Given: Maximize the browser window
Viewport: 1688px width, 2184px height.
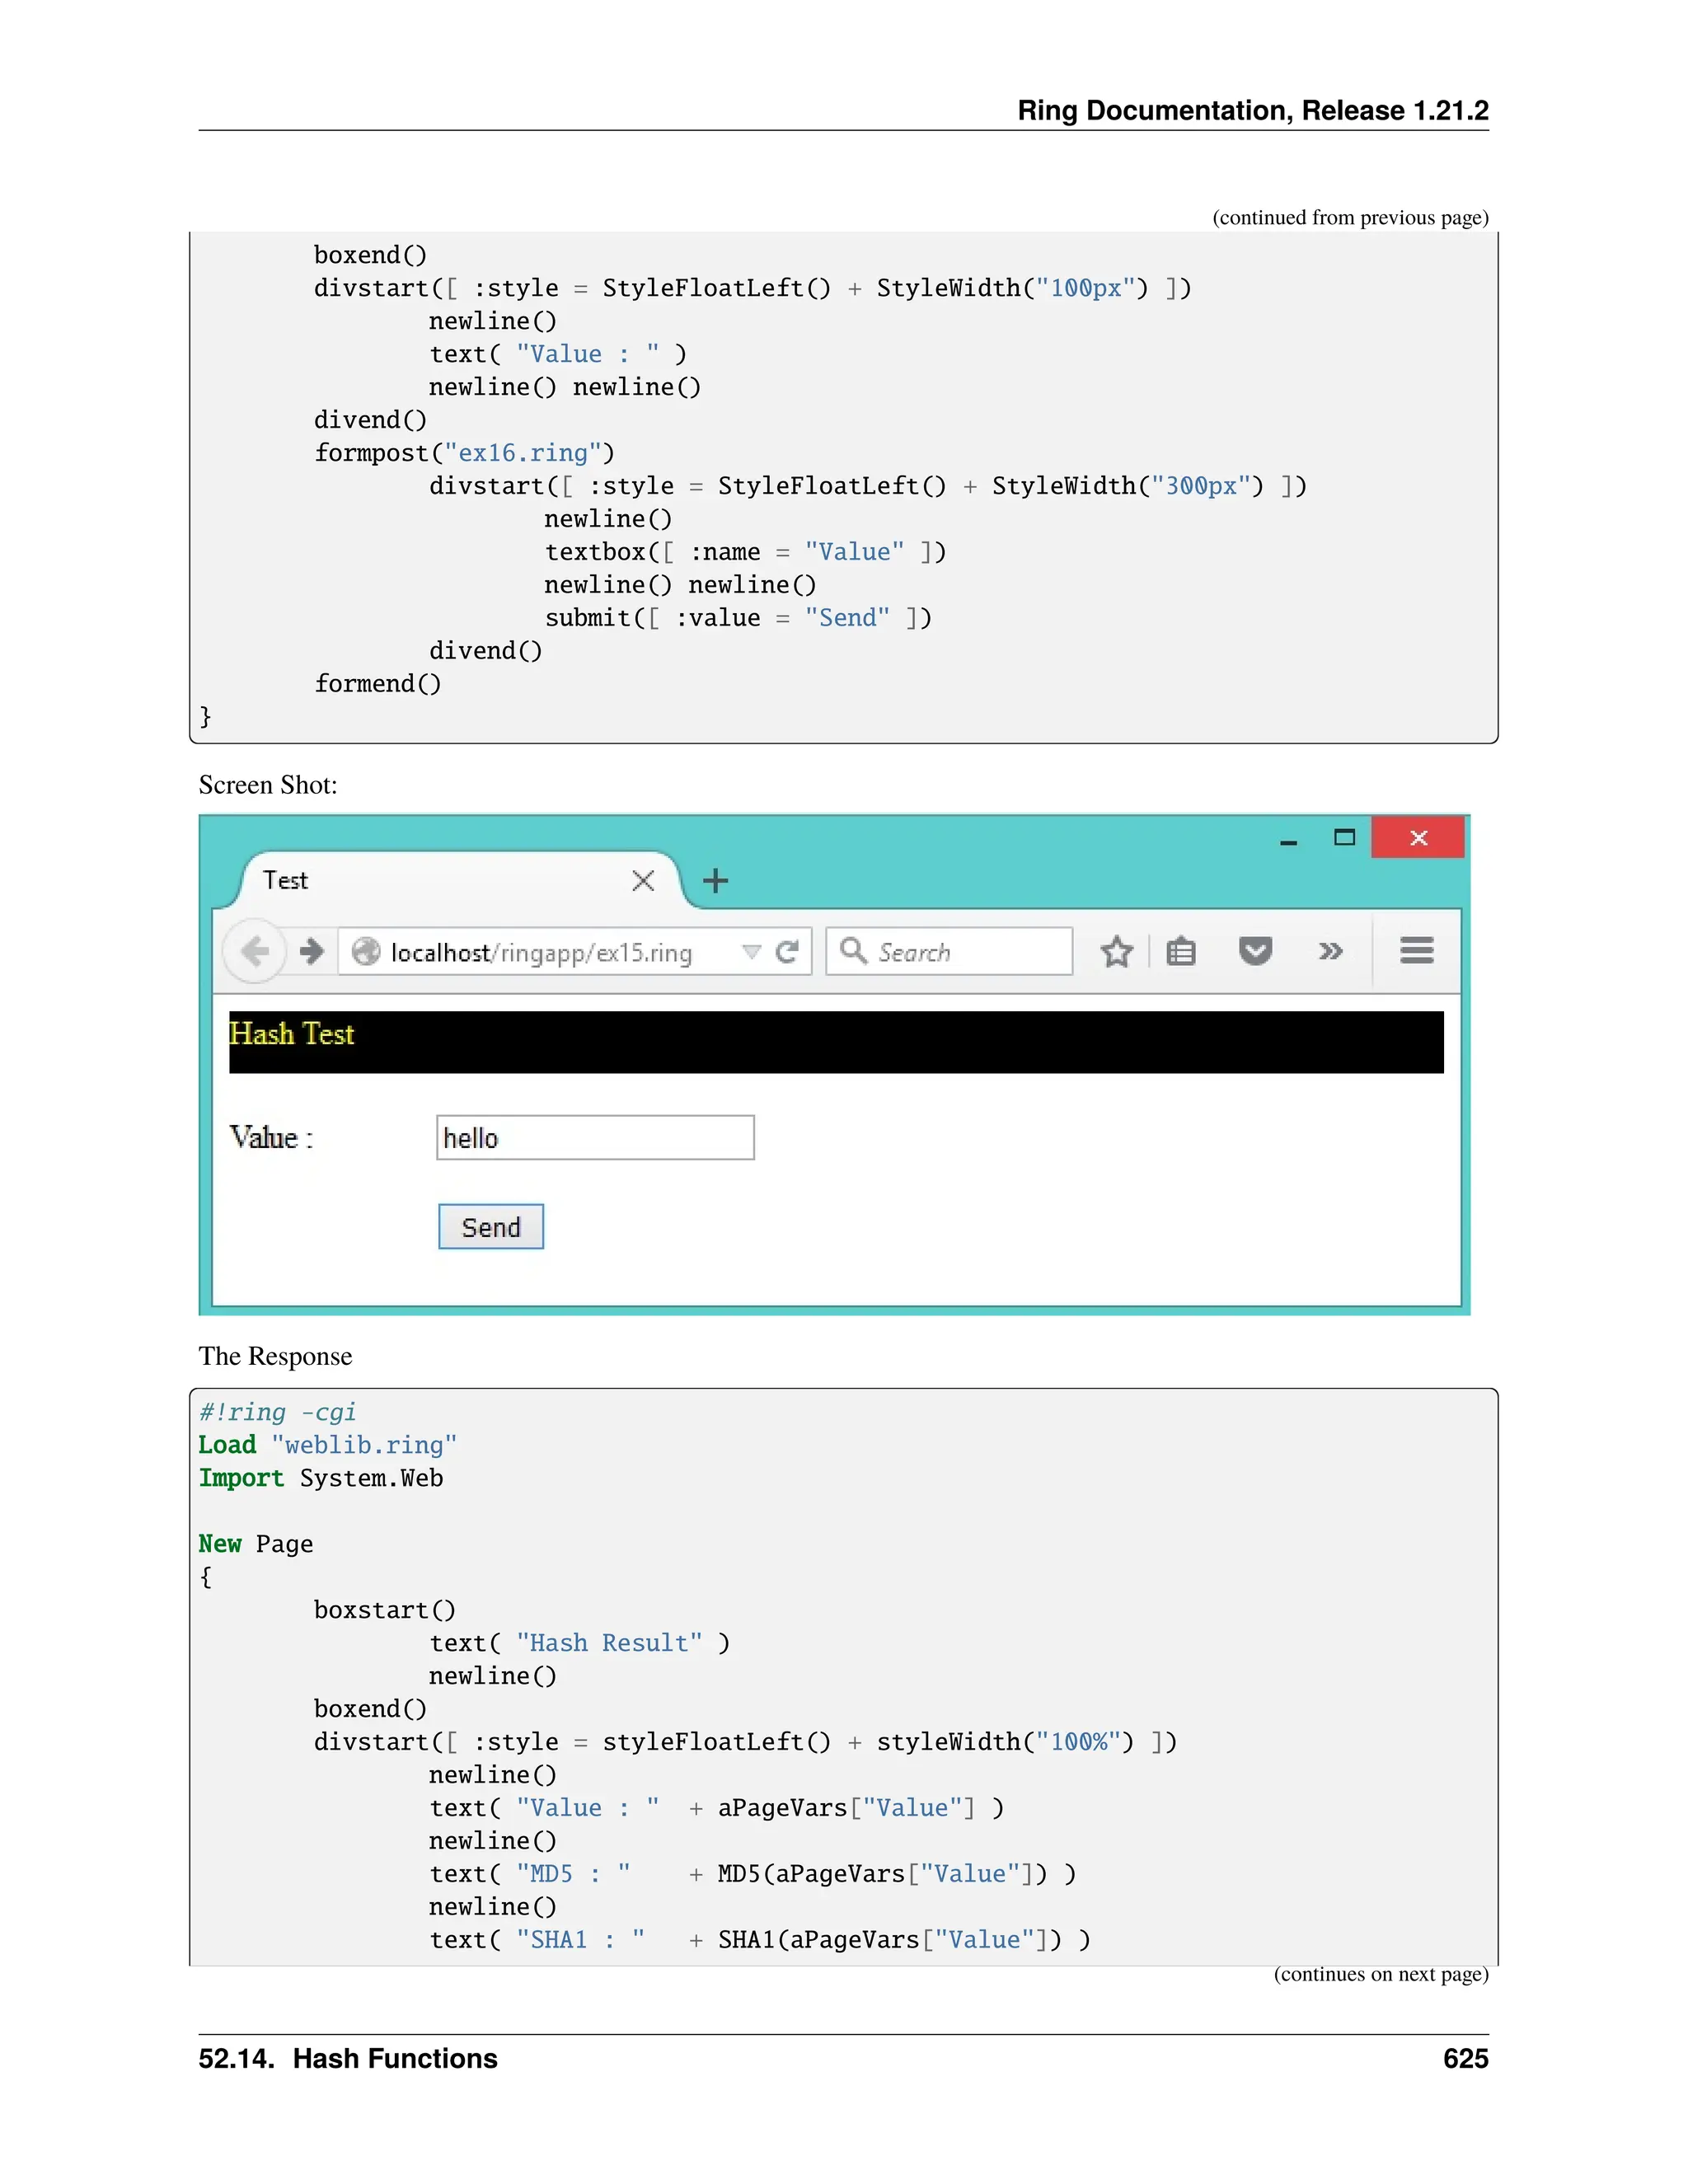Looking at the screenshot, I should (x=1344, y=837).
